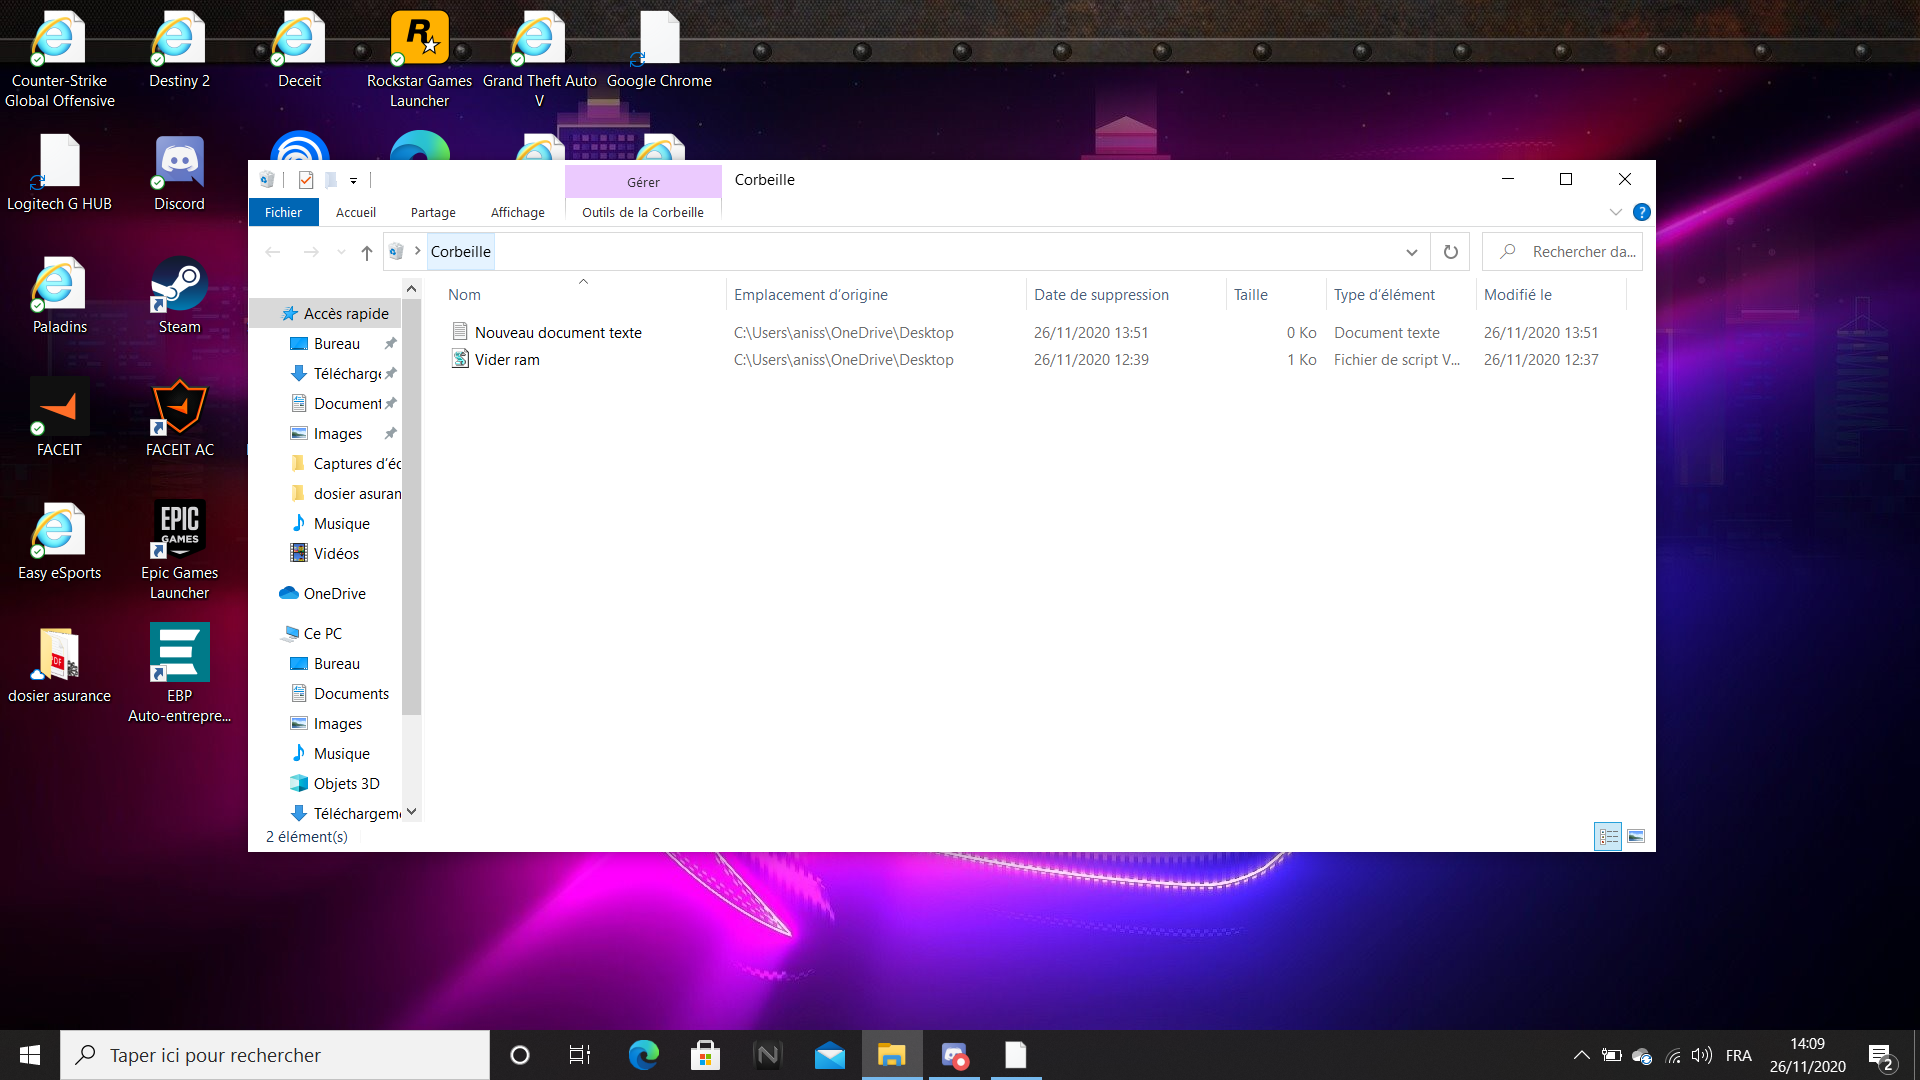The image size is (1920, 1080).
Task: Open the Logitech G HUB desktop icon
Action: click(59, 173)
